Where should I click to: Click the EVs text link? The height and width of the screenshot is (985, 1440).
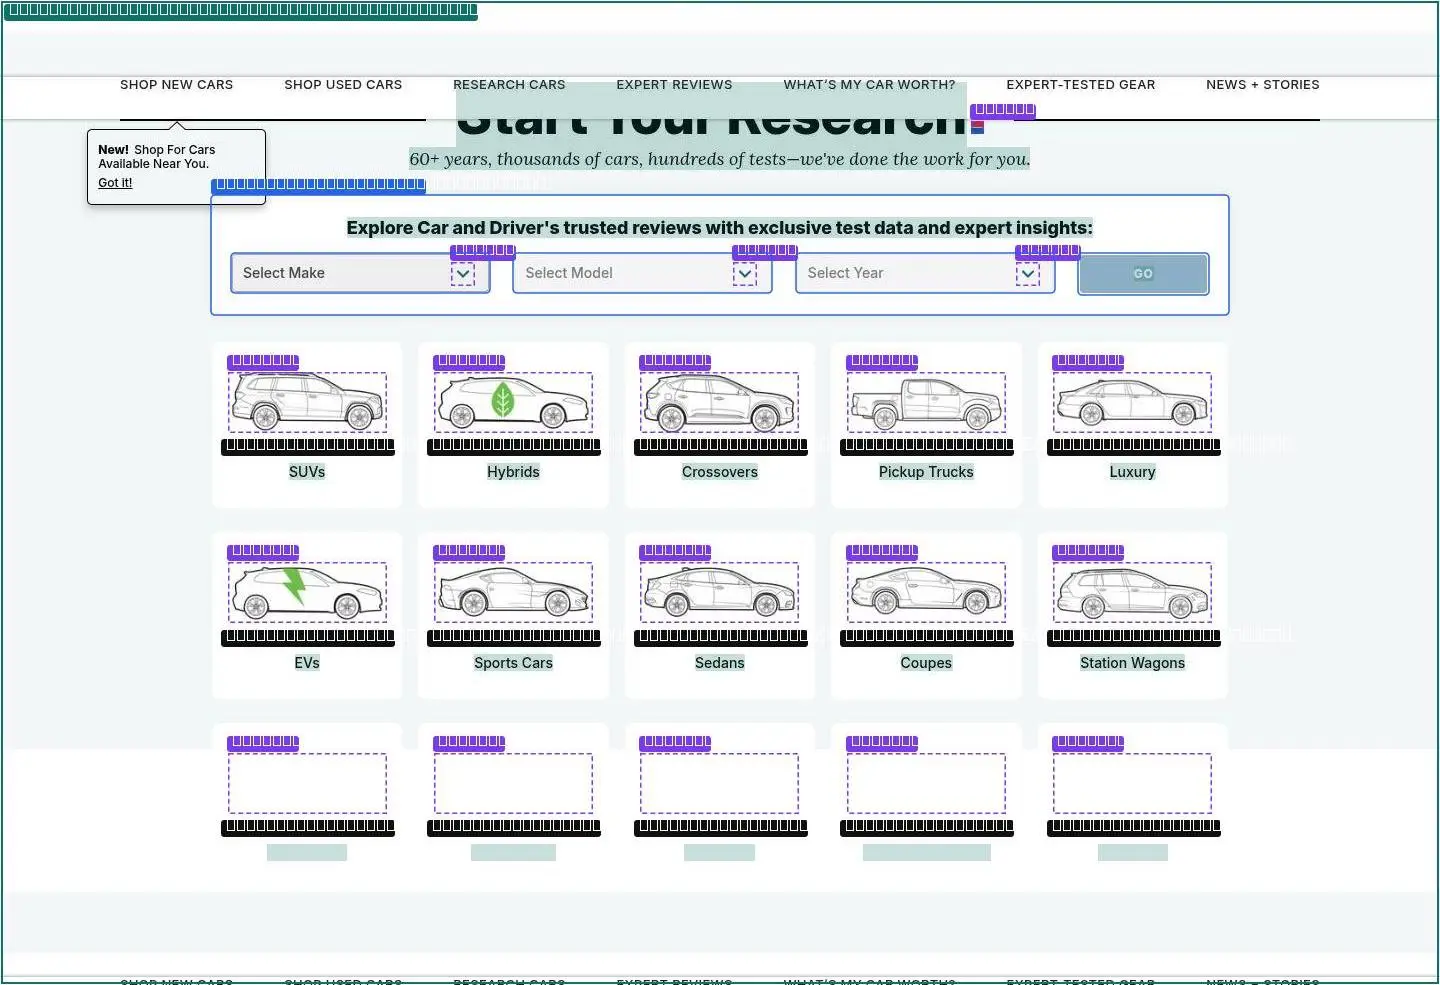pyautogui.click(x=307, y=663)
